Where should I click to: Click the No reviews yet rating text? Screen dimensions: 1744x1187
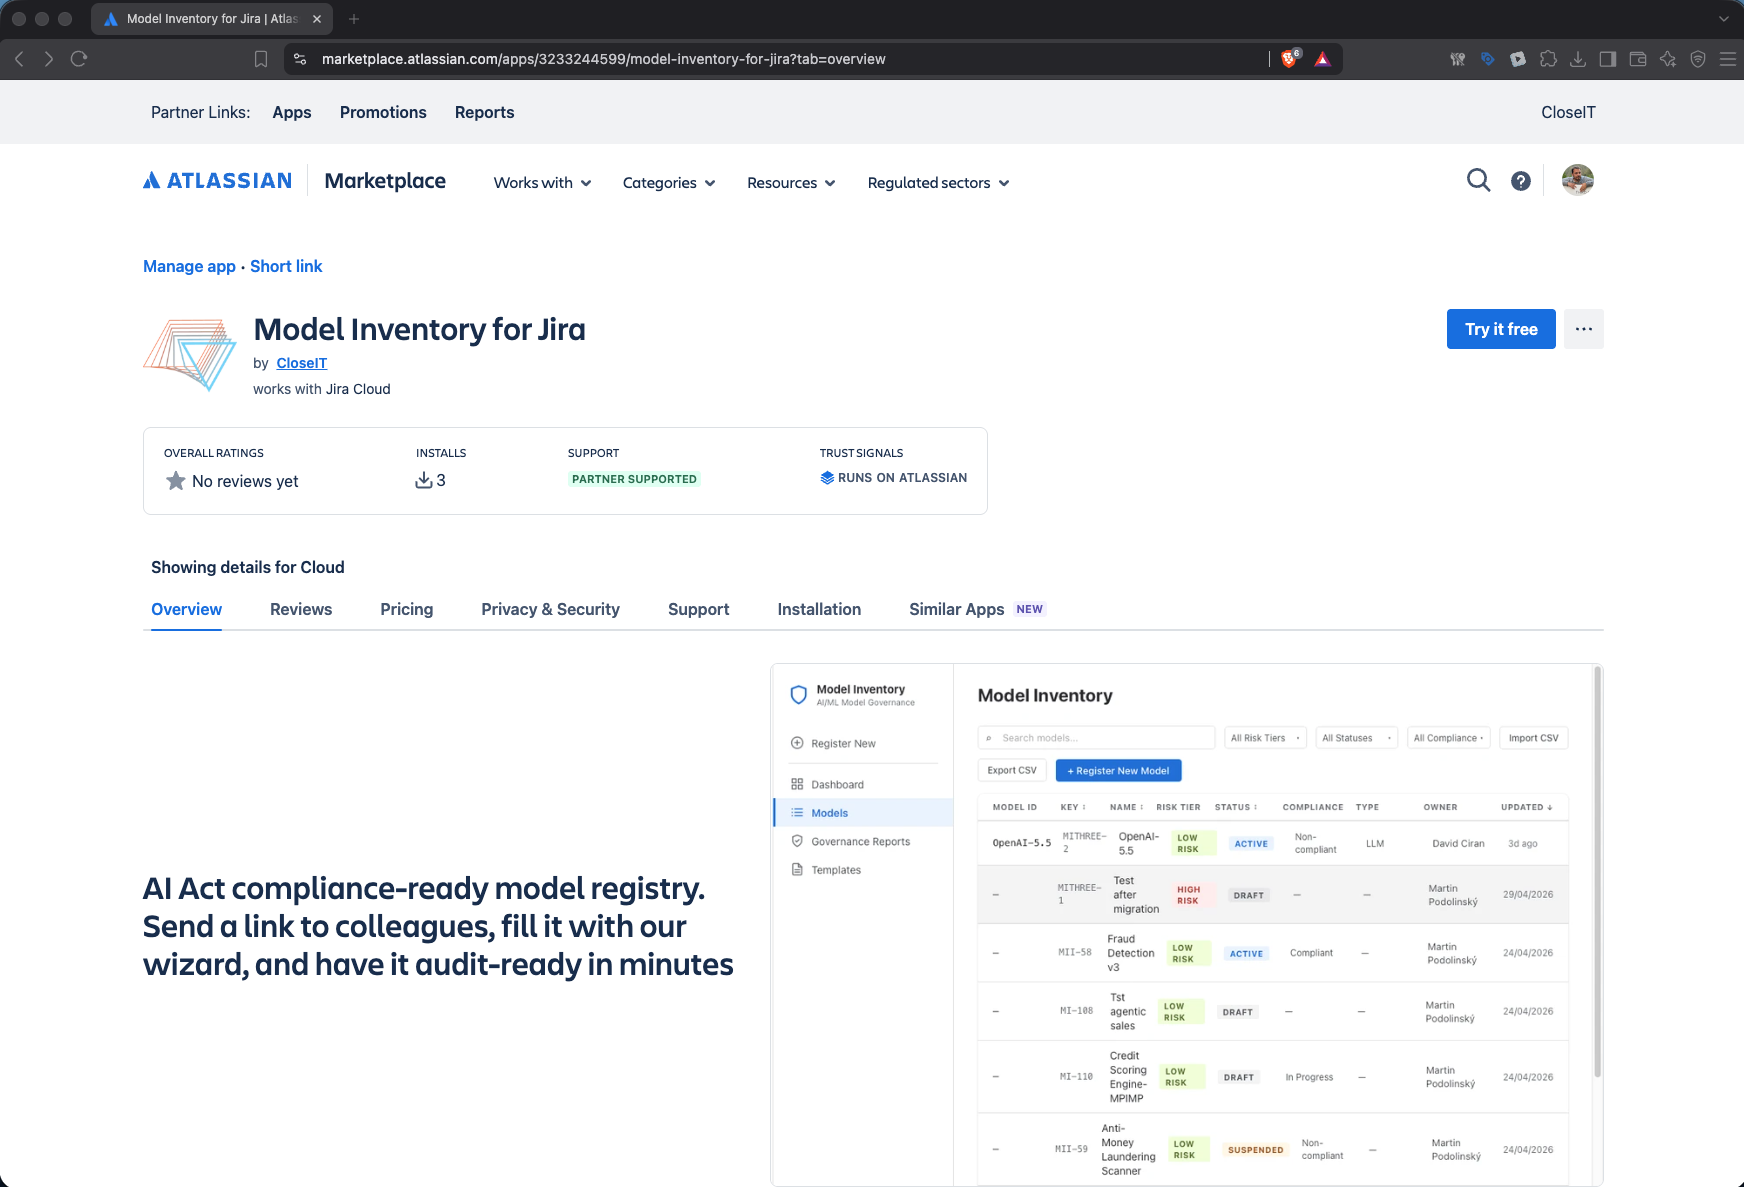point(245,481)
